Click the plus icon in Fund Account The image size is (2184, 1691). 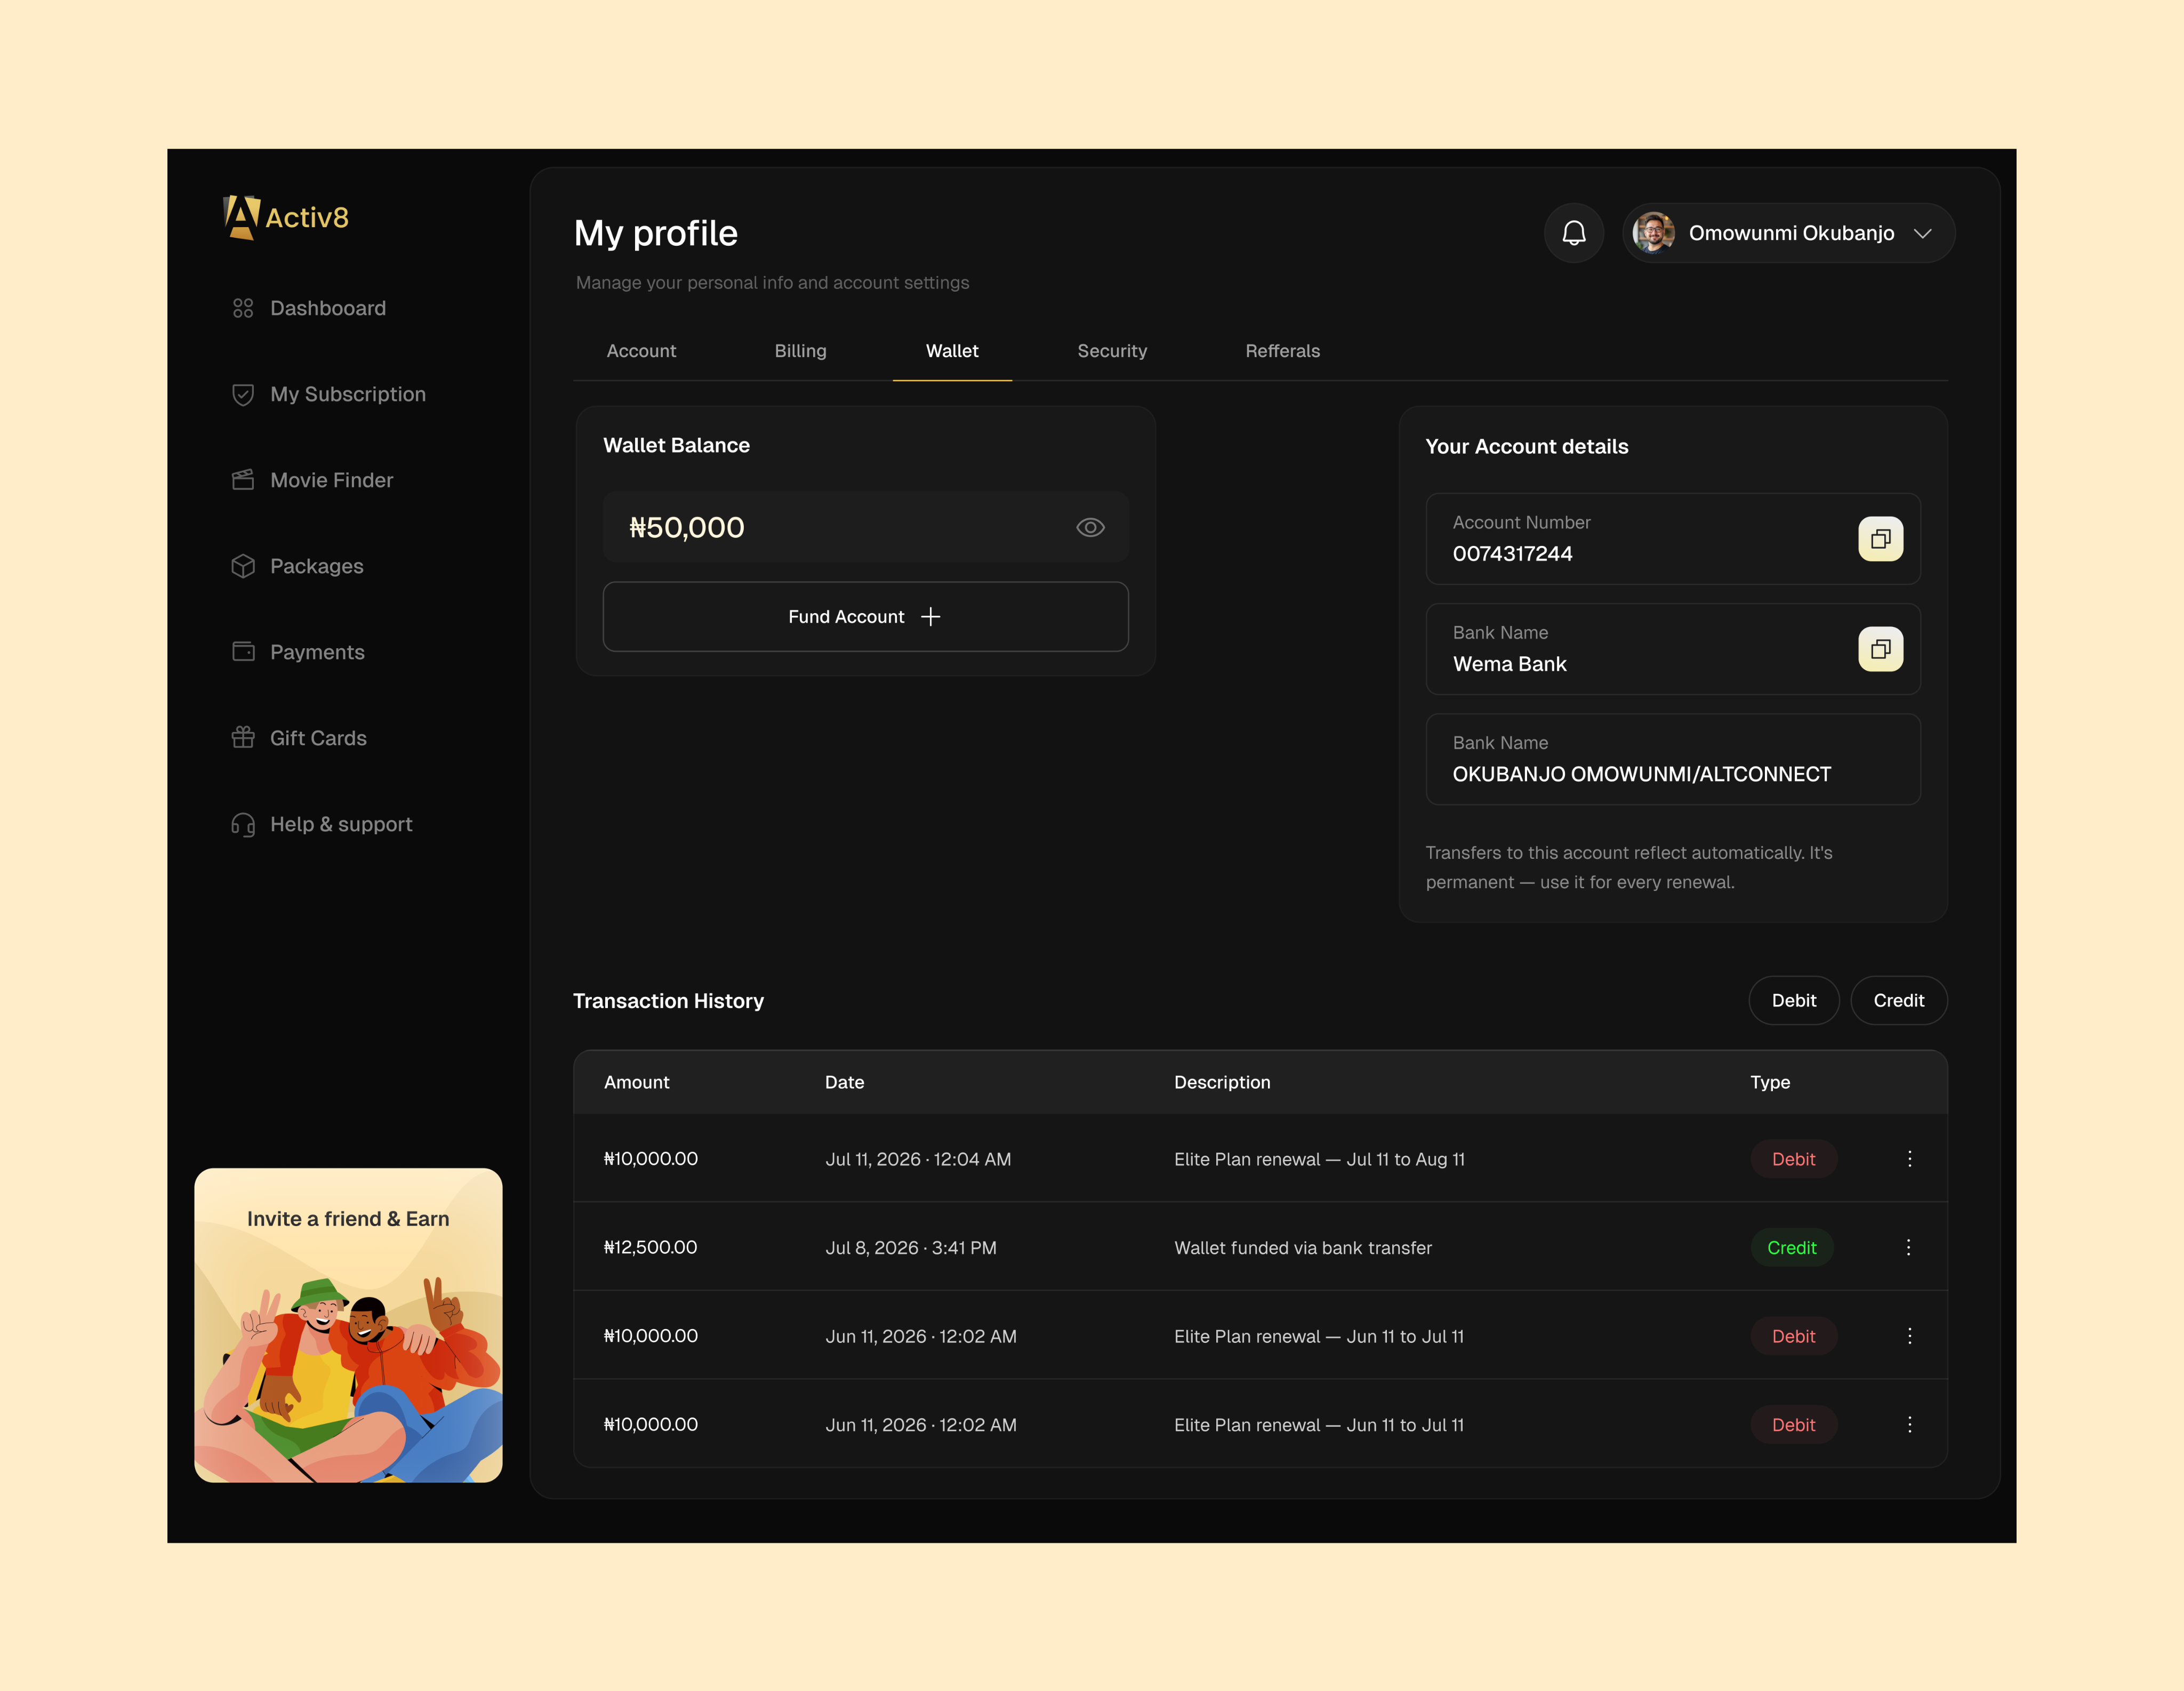[930, 617]
